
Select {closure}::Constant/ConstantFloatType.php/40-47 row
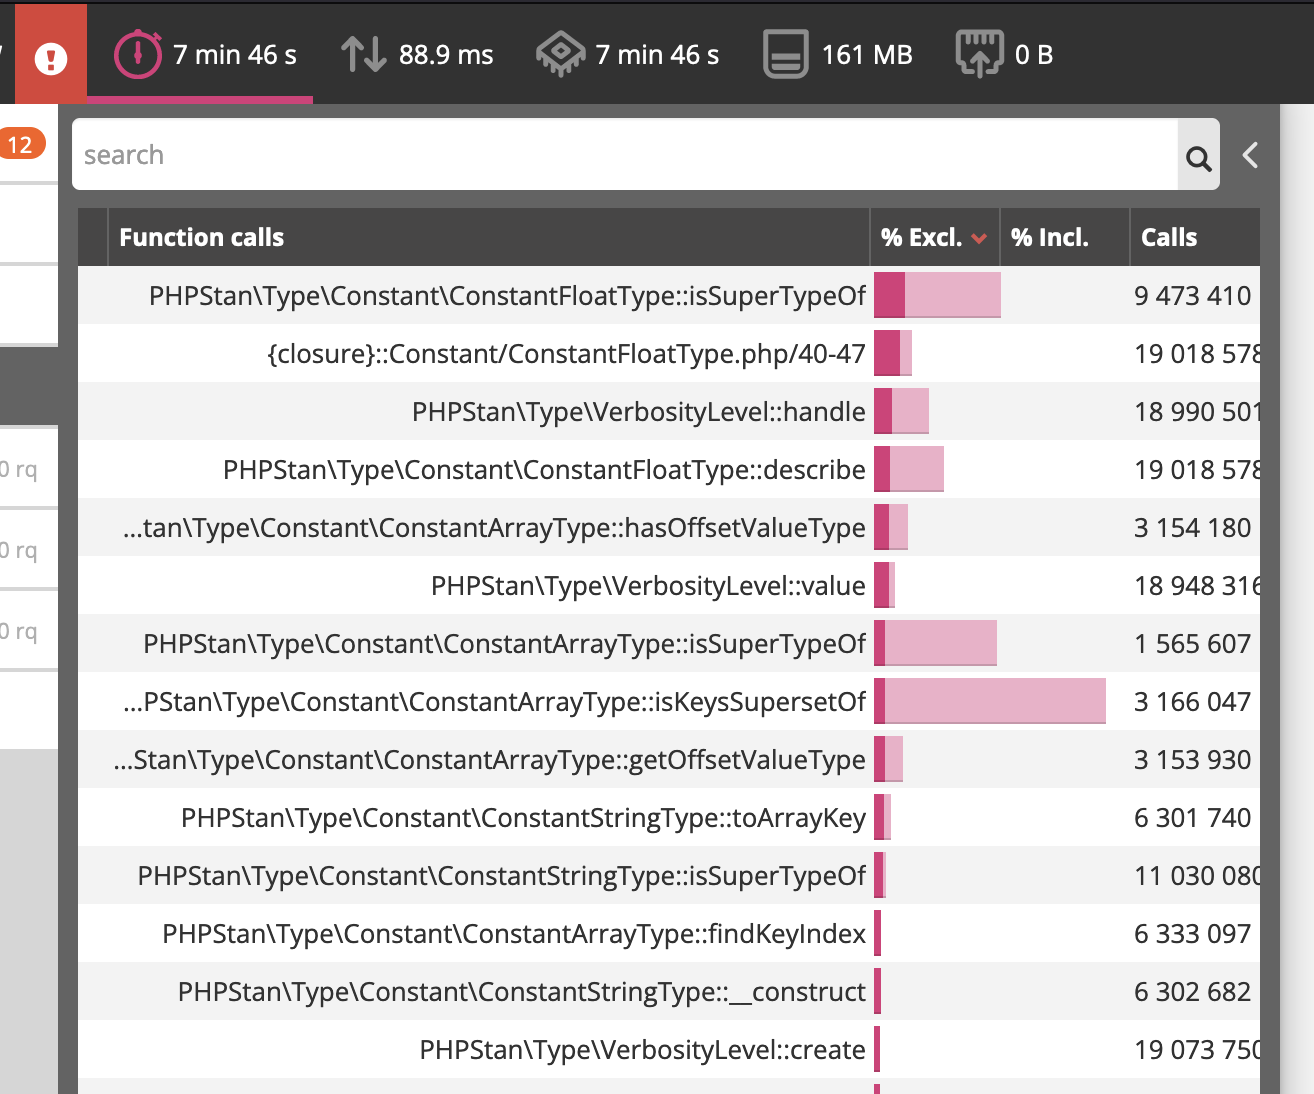pyautogui.click(x=669, y=353)
